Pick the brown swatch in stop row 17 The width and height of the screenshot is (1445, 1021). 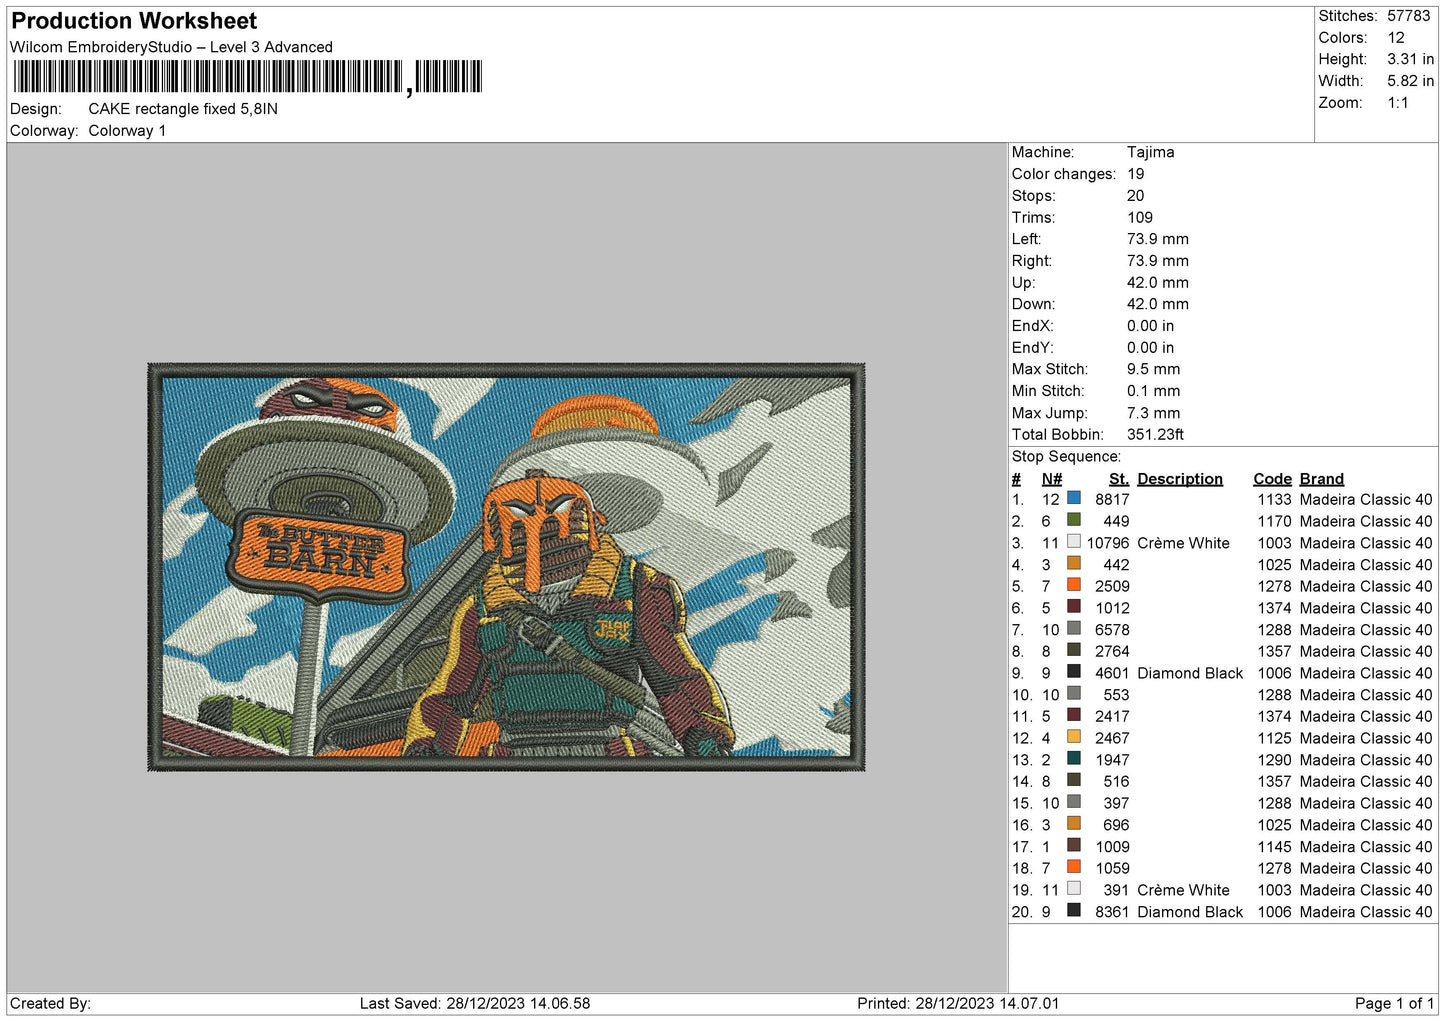tap(1074, 846)
